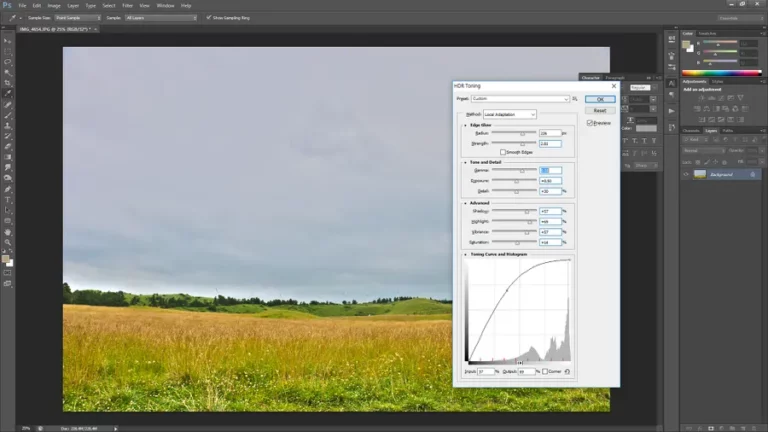Hide the Background layer with eye icon

click(x=687, y=174)
